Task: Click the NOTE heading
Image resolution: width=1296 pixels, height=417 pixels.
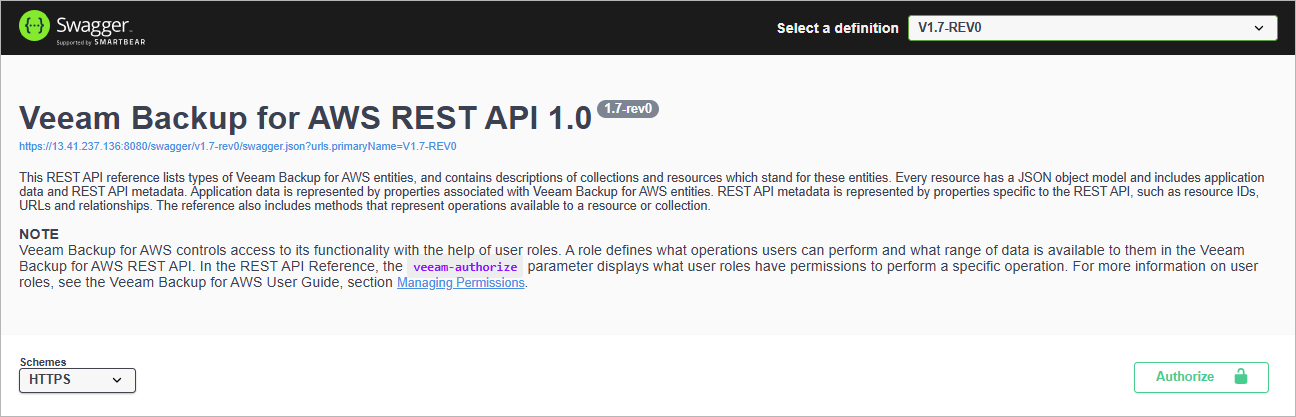Action: (39, 233)
